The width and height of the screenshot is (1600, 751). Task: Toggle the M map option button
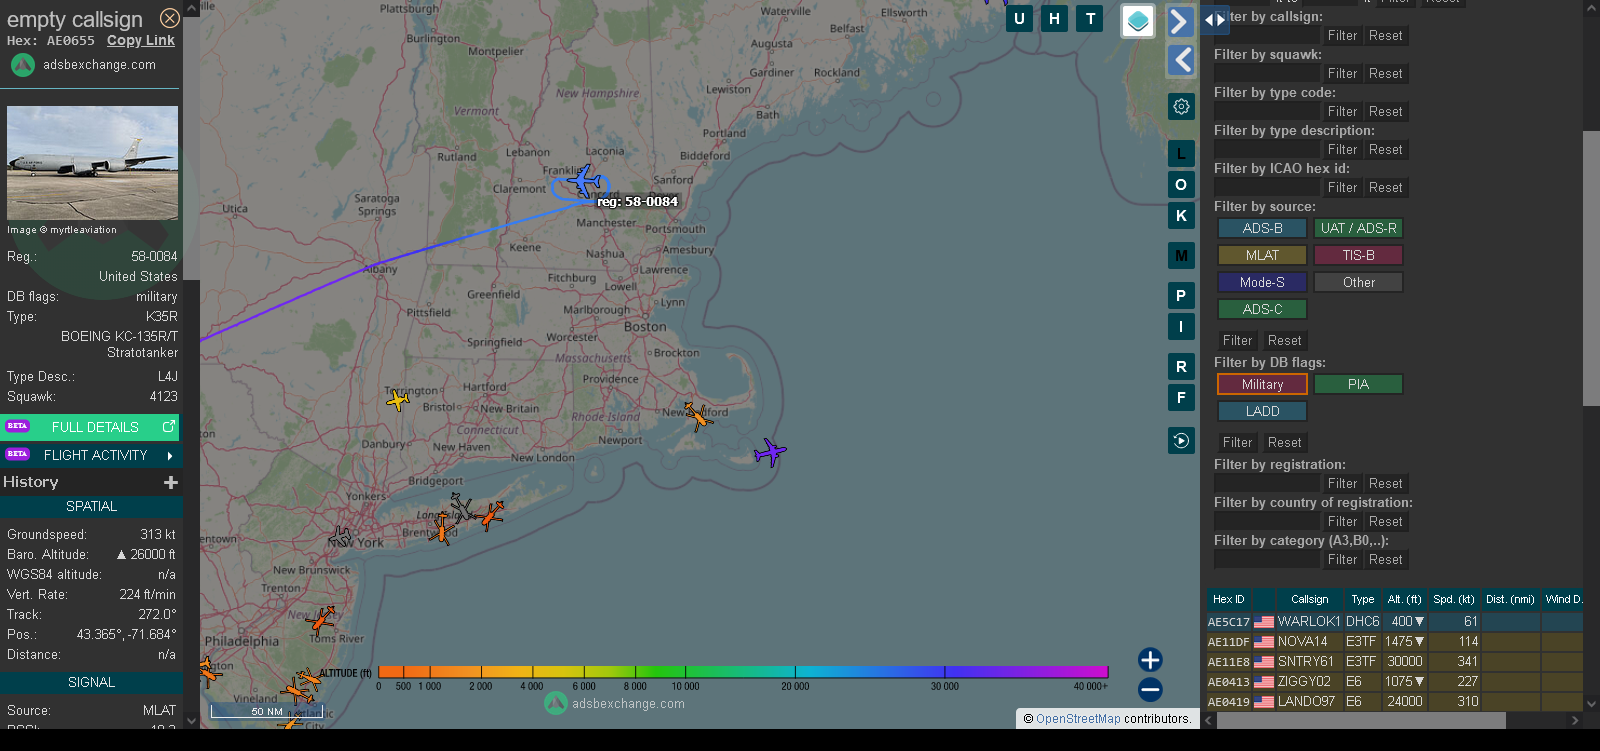pos(1181,256)
